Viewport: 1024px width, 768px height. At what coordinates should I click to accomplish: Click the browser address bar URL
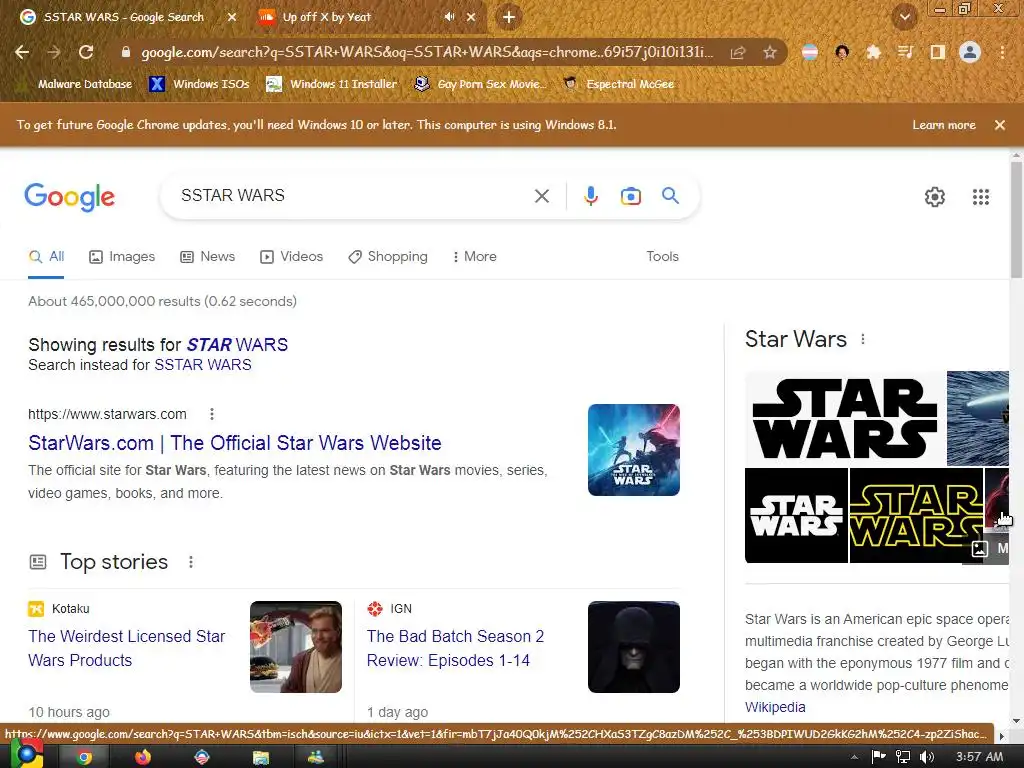click(427, 52)
